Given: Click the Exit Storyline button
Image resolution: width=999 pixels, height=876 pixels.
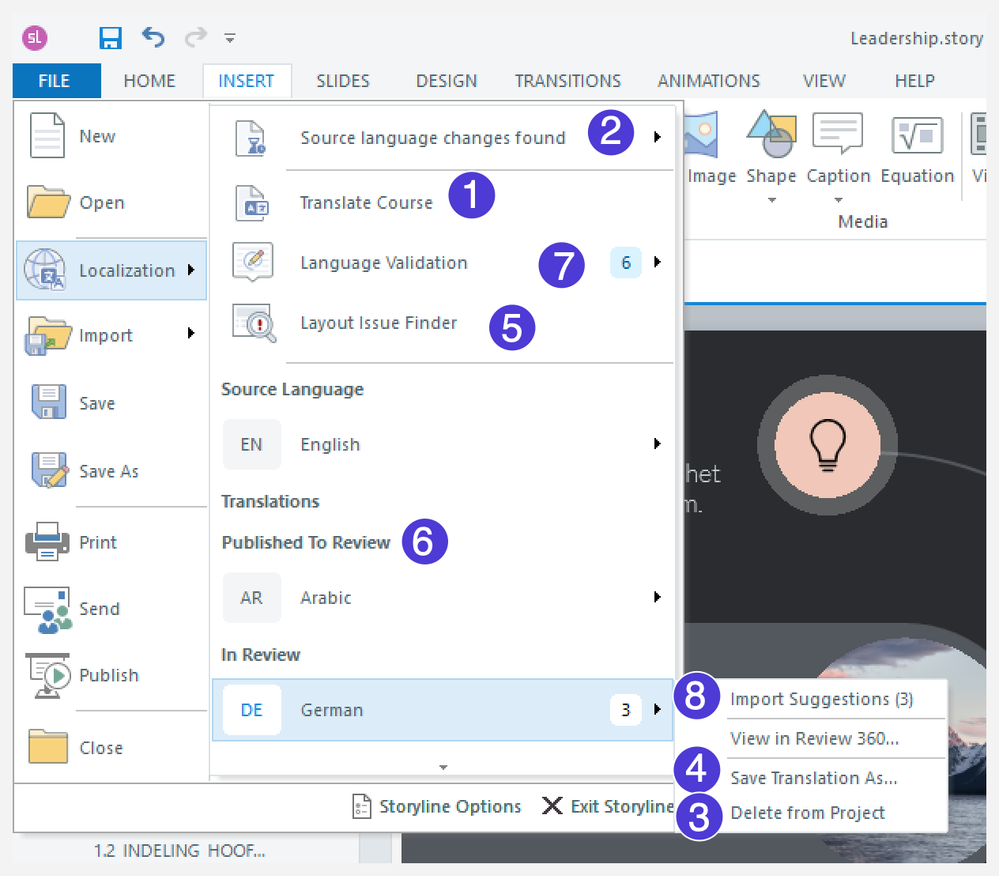Looking at the screenshot, I should [x=608, y=807].
